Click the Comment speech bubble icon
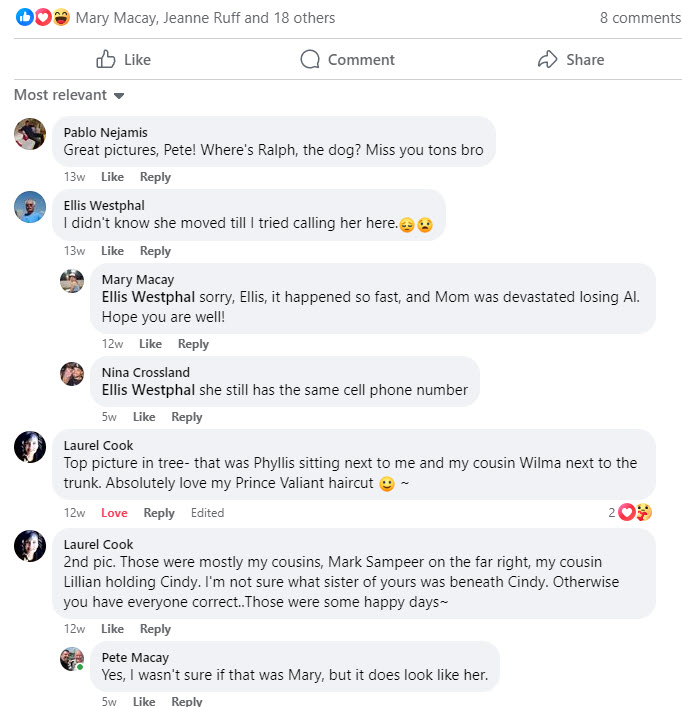The image size is (682, 707). [310, 60]
